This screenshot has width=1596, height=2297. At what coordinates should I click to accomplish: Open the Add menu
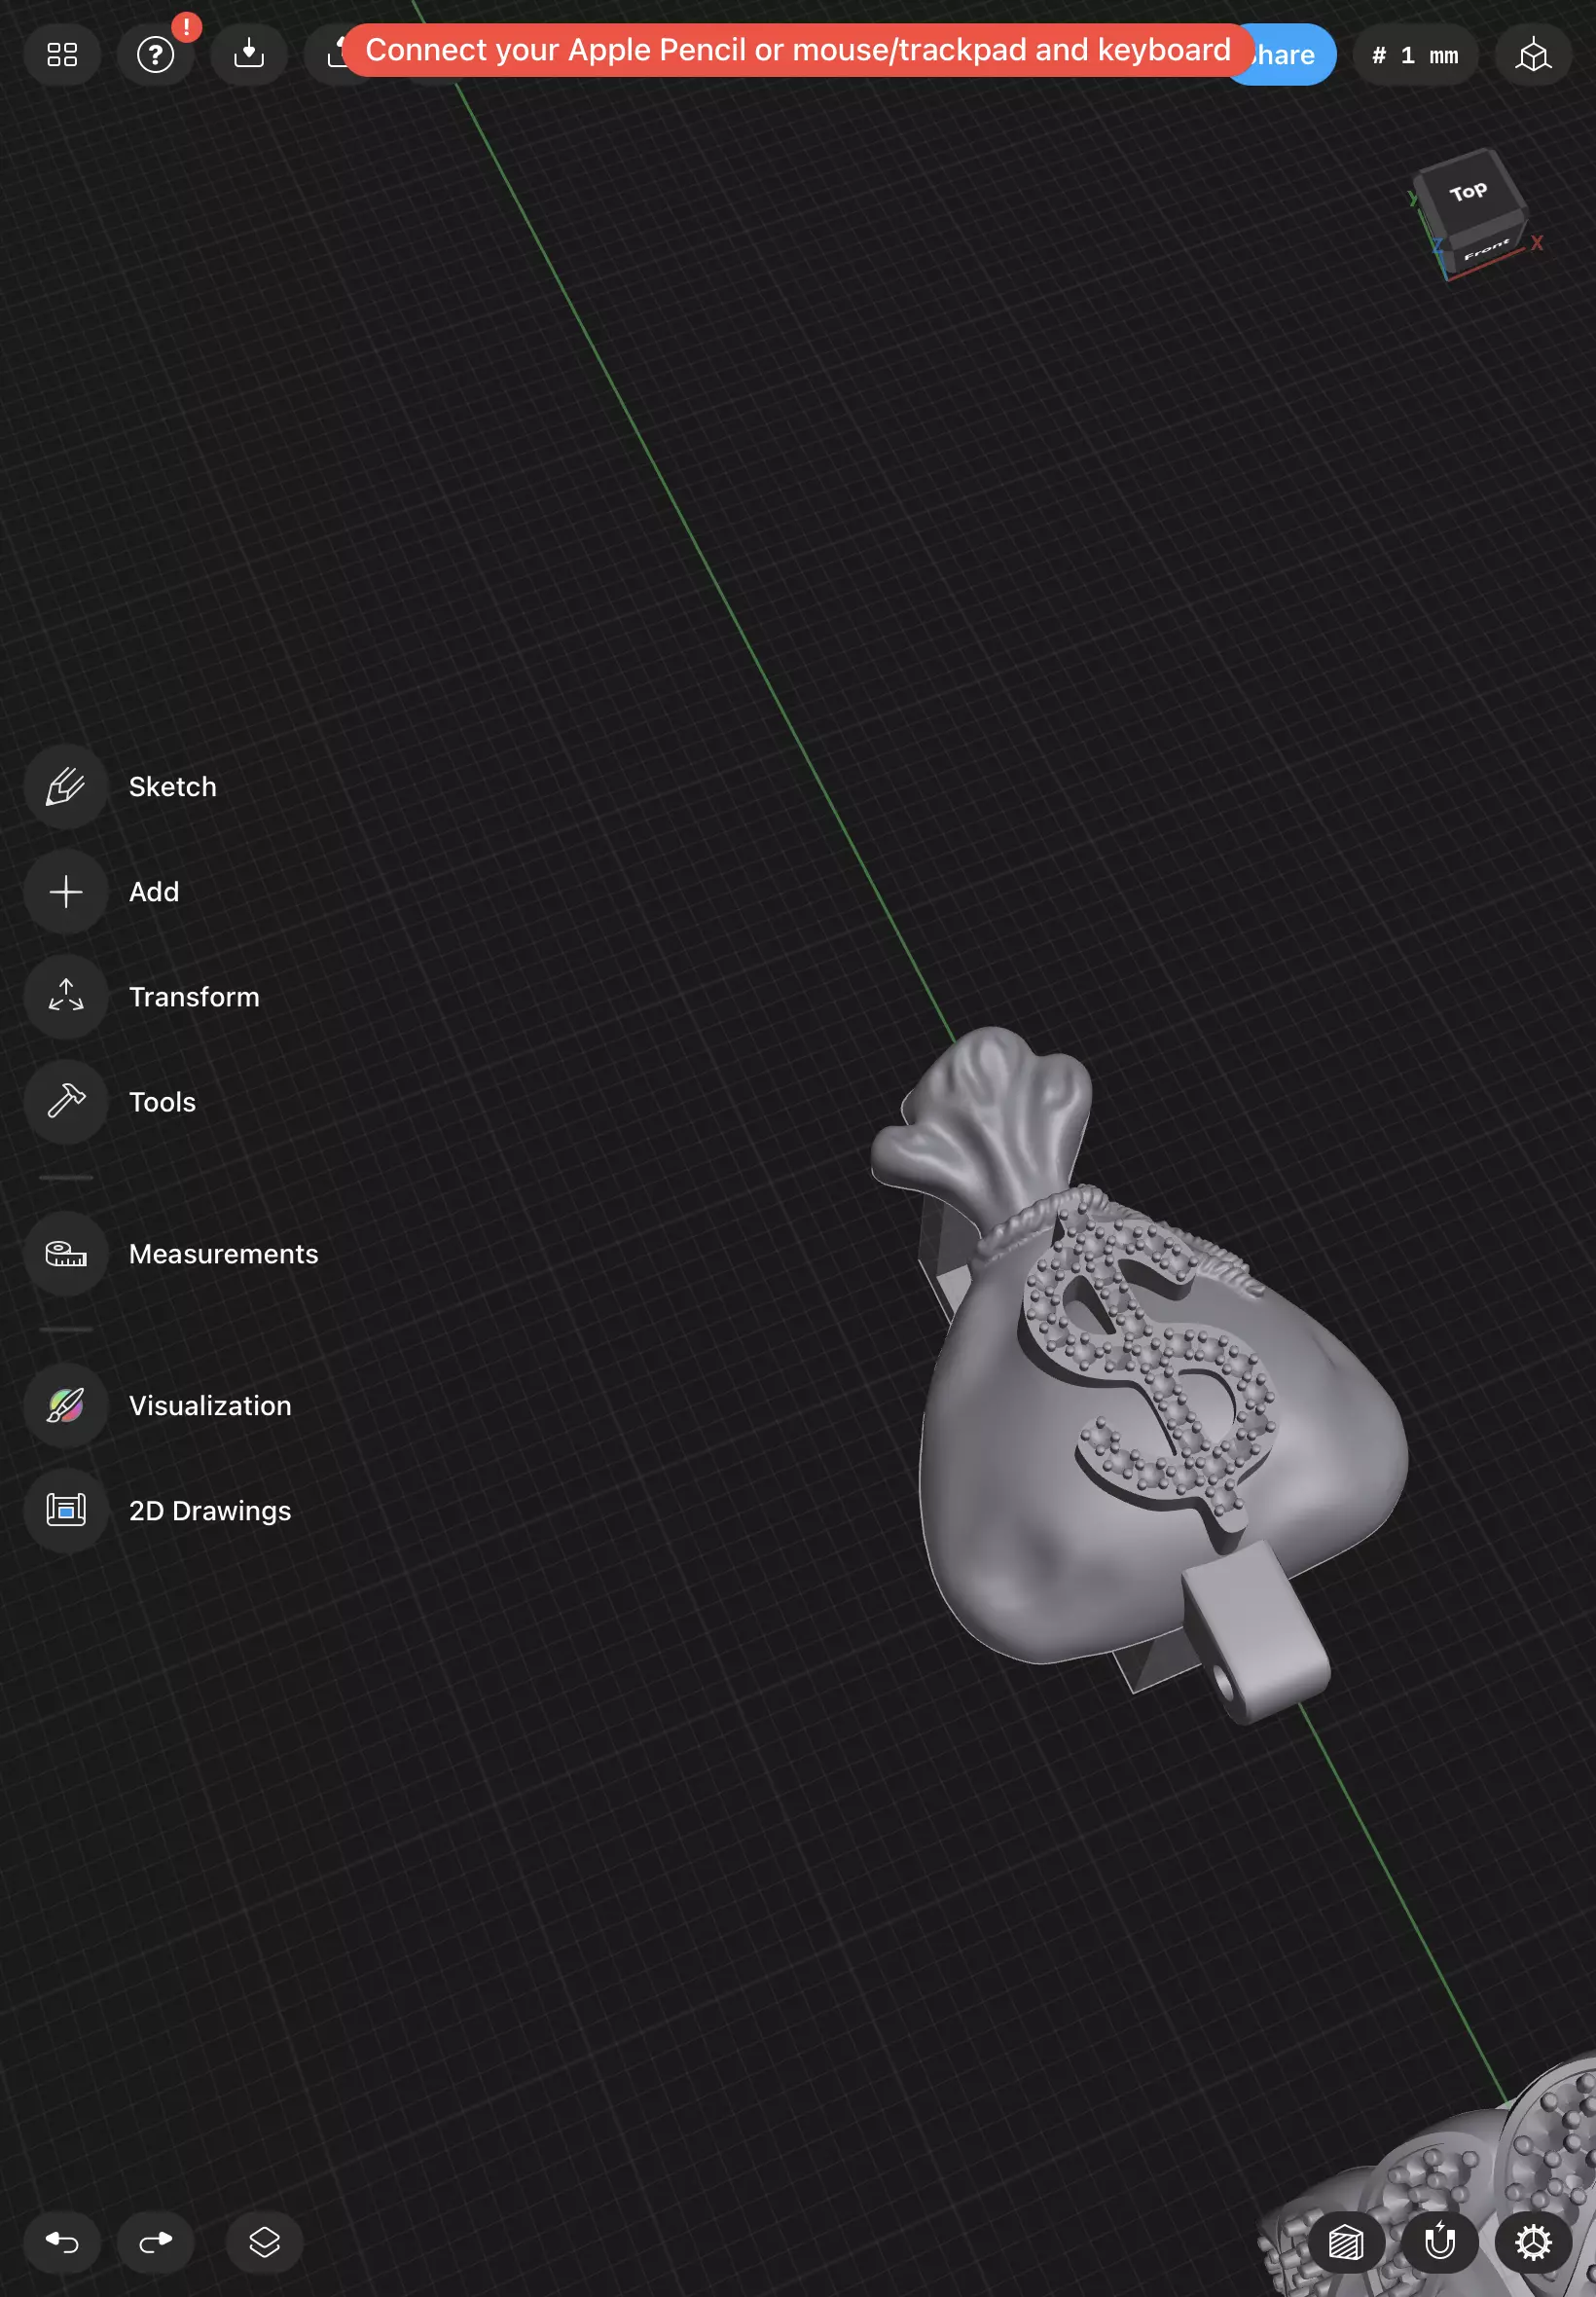point(103,892)
